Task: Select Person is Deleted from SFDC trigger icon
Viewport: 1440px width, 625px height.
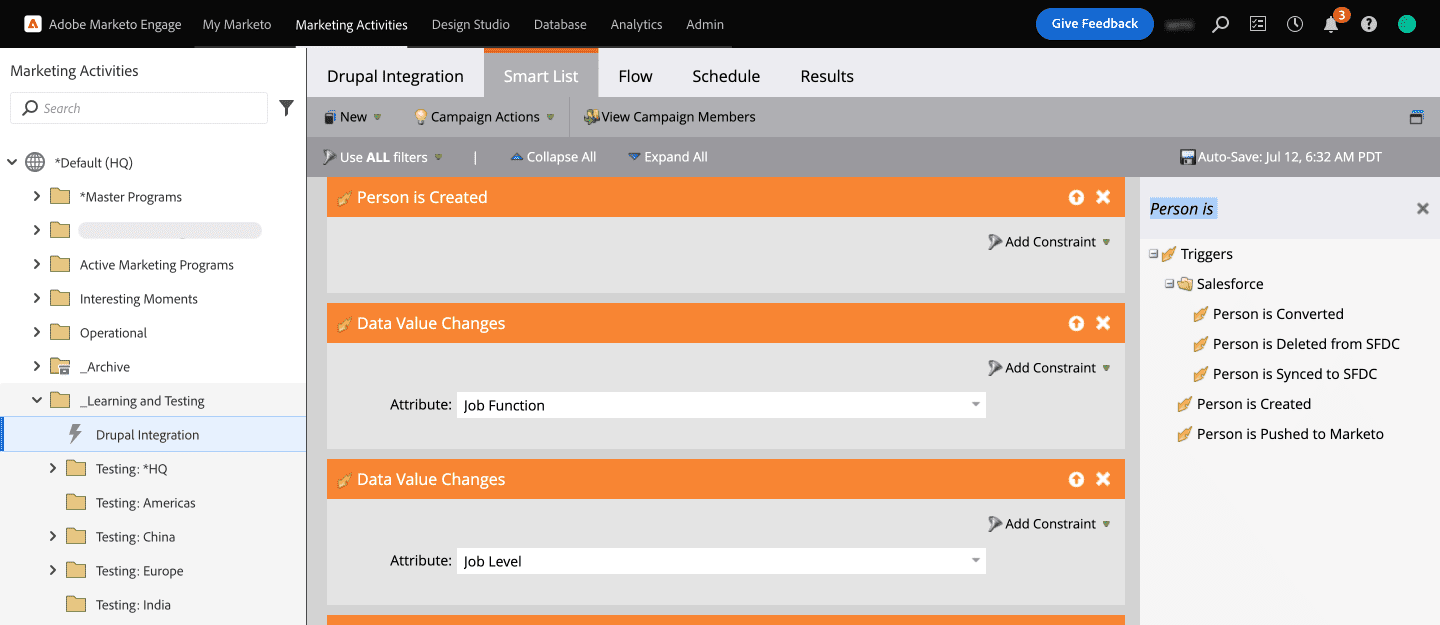Action: coord(1201,344)
